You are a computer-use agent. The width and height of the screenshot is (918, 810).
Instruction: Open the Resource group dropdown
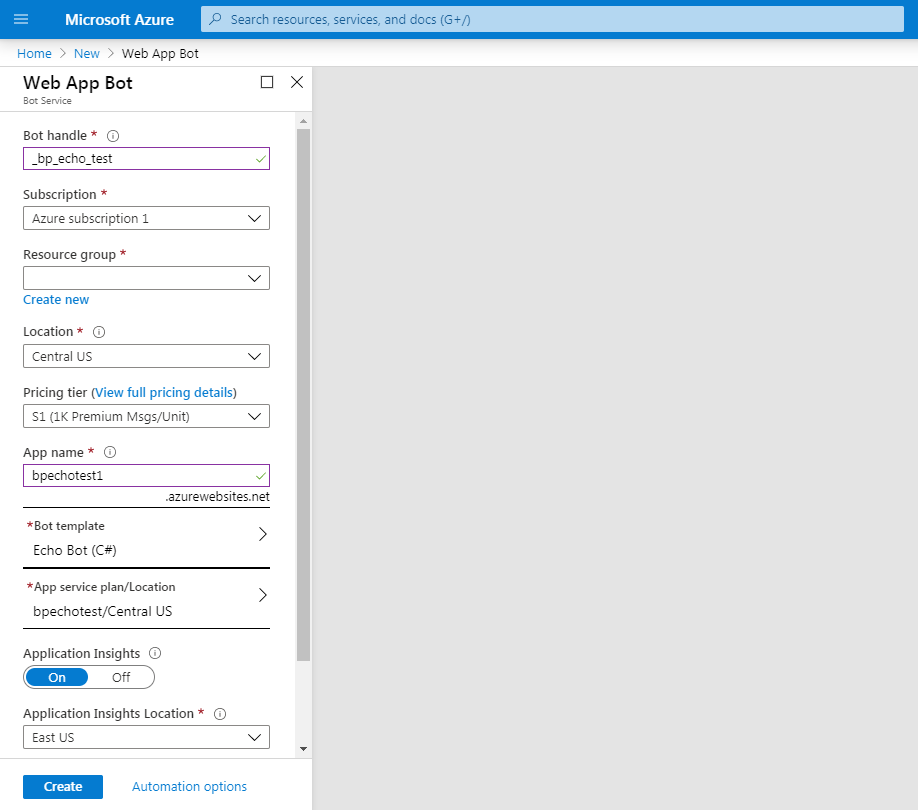(x=146, y=278)
